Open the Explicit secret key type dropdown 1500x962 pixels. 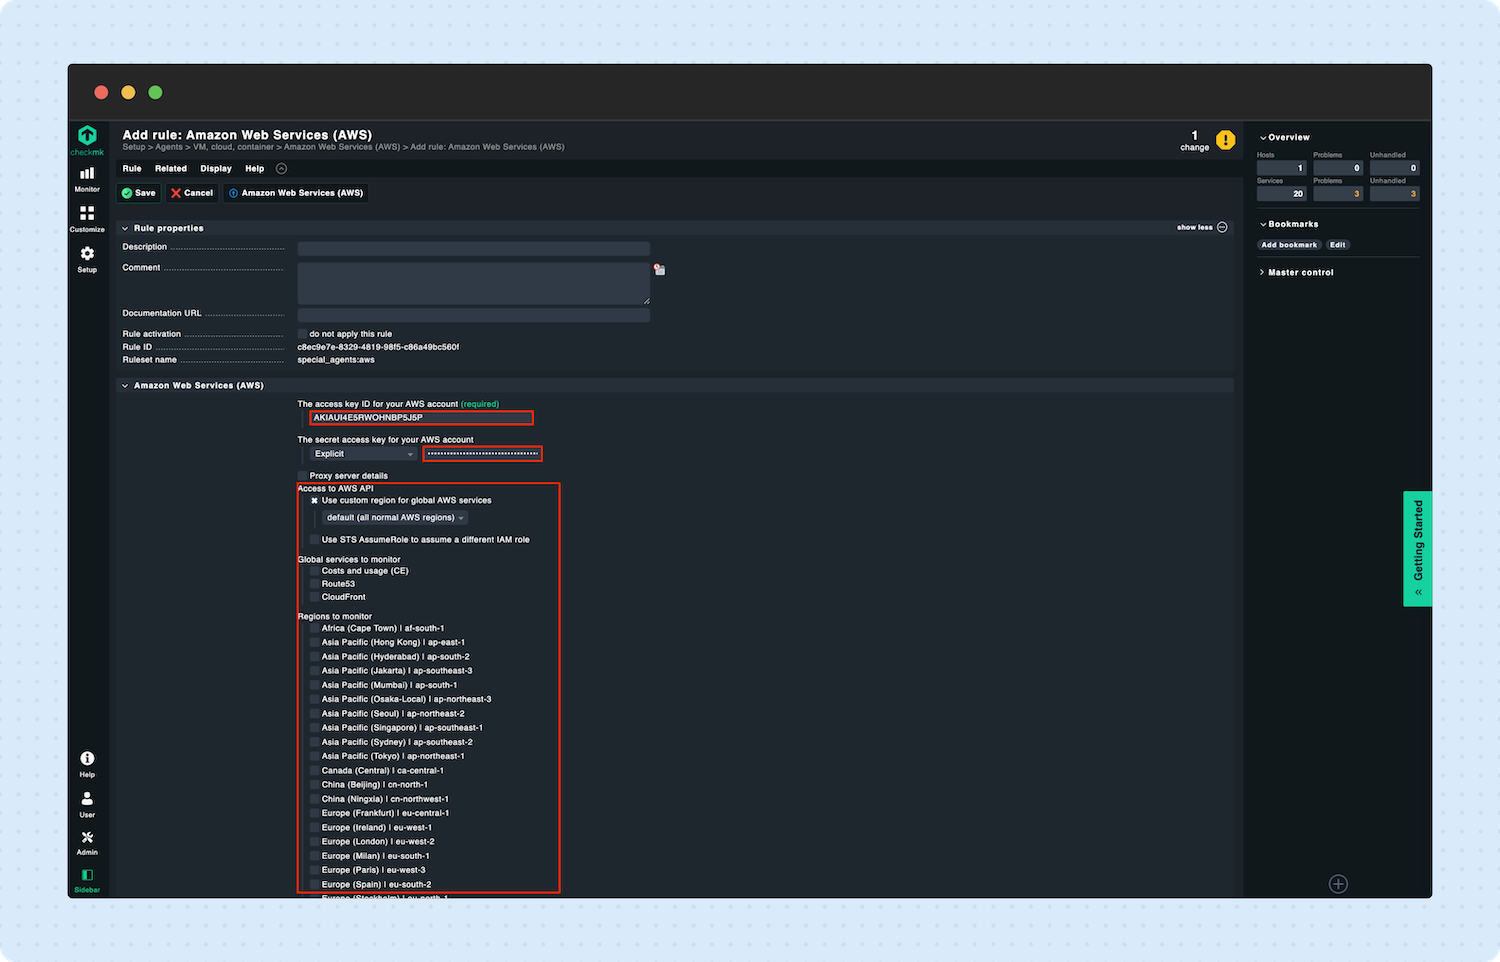[x=364, y=454]
